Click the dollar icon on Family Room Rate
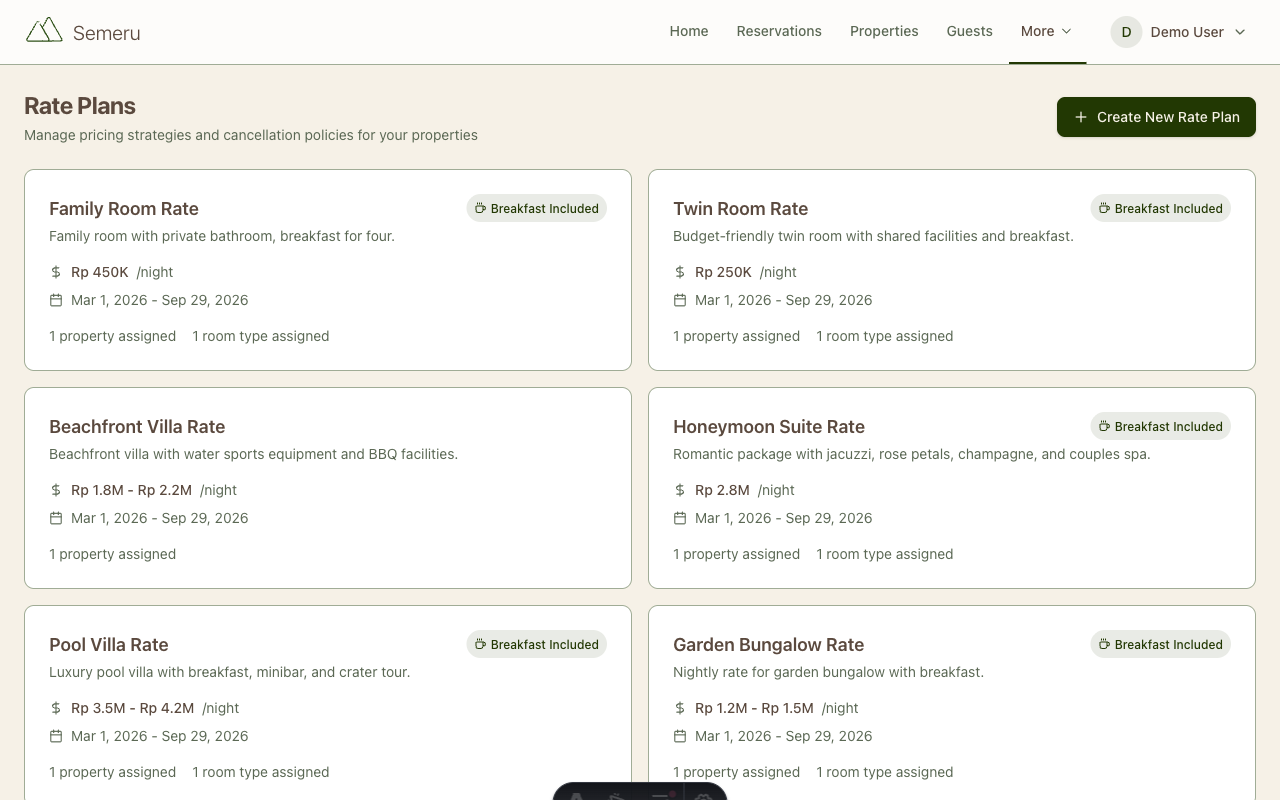This screenshot has width=1280, height=800. click(x=56, y=272)
